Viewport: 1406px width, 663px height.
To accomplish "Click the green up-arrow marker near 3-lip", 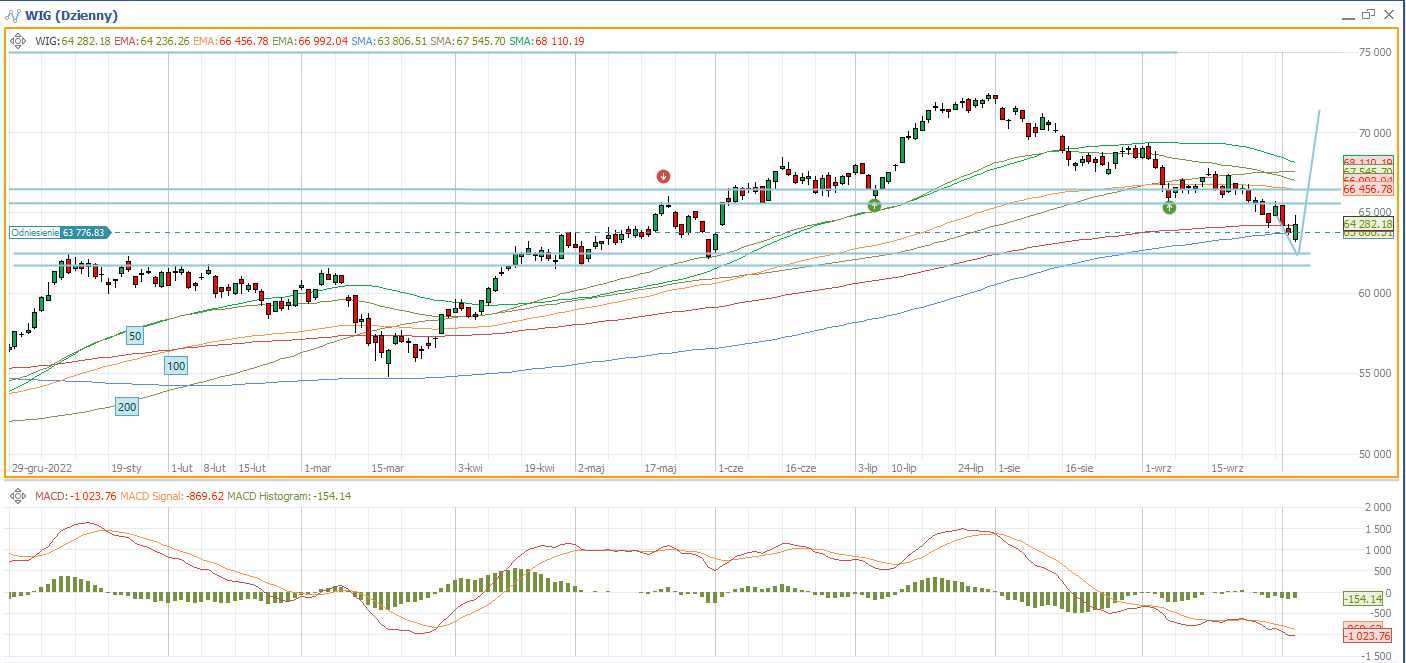I will coord(874,205).
